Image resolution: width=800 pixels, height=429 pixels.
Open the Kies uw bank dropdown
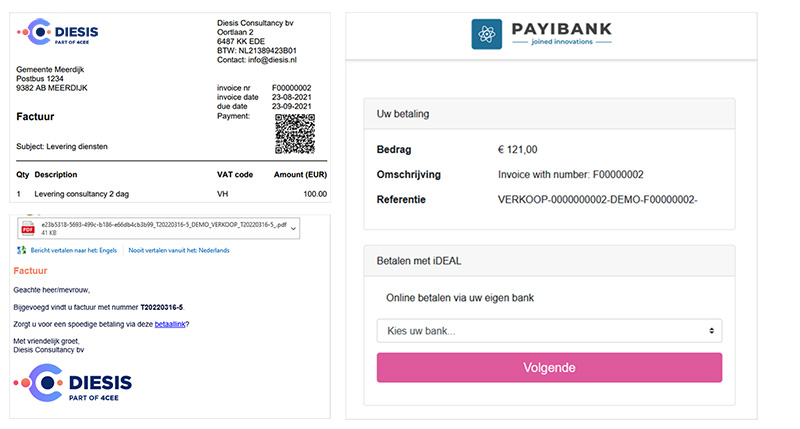click(549, 331)
